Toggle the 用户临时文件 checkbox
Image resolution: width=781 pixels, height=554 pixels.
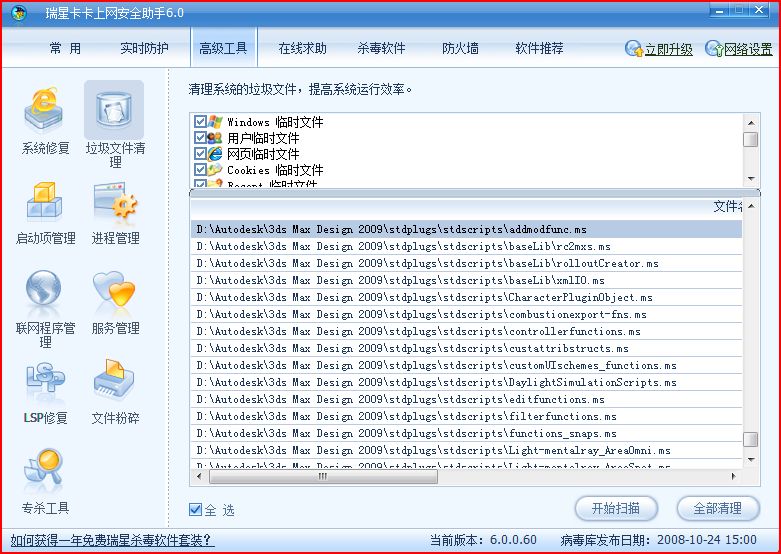(200, 138)
